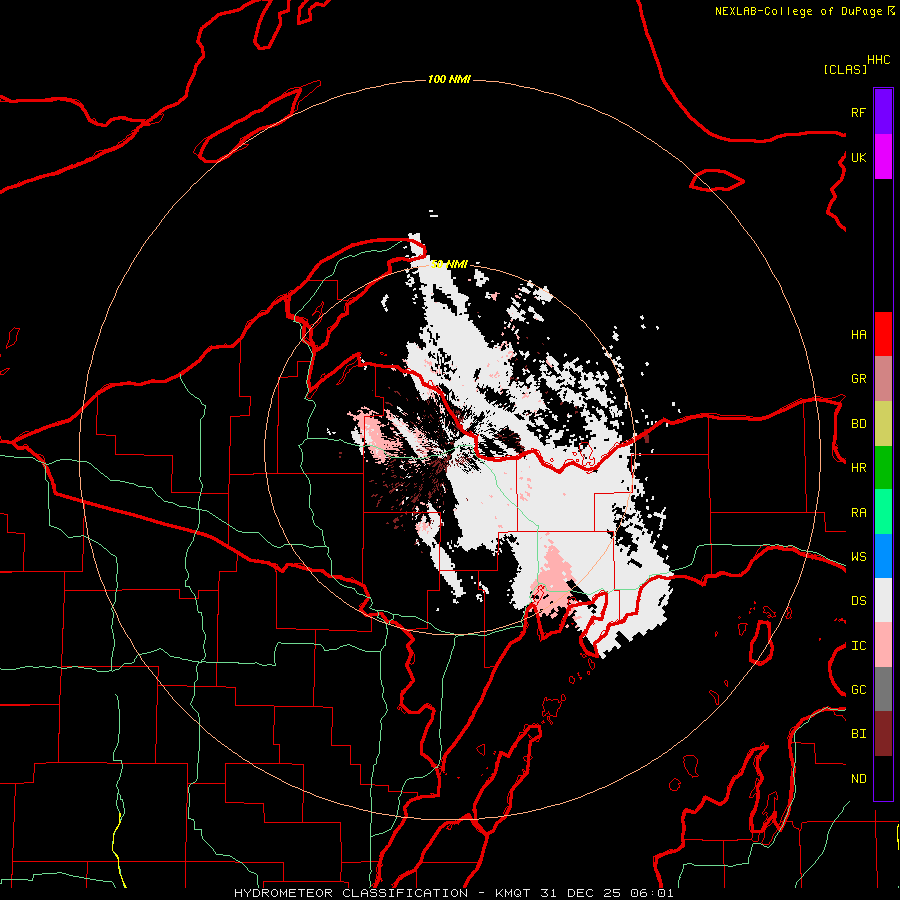Click the ND legend label

(x=858, y=779)
